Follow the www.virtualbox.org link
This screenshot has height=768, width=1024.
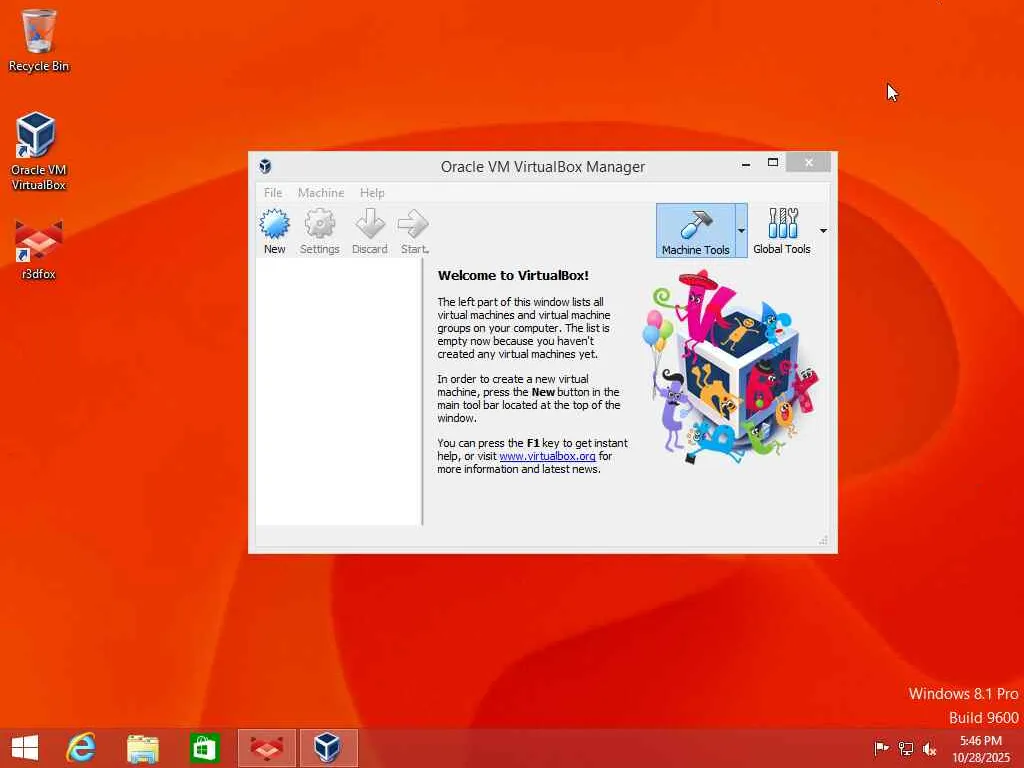pos(547,456)
